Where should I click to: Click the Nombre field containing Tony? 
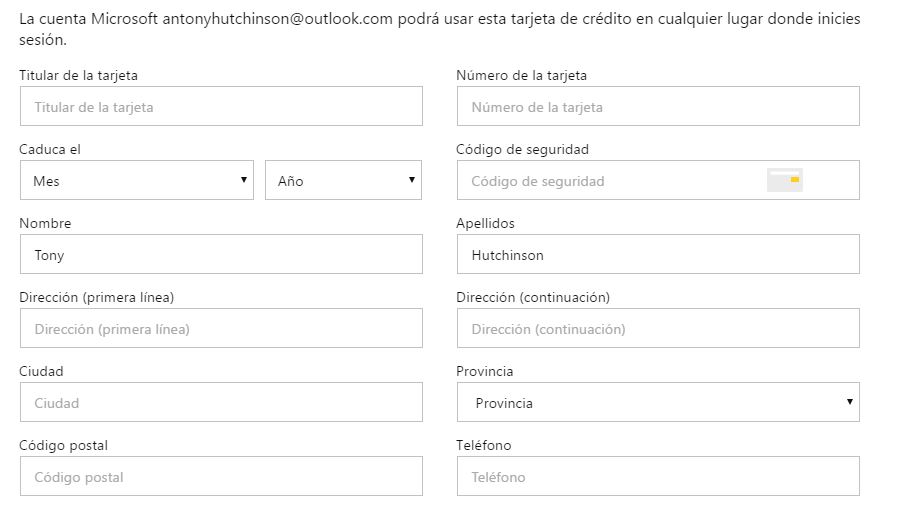[221, 255]
